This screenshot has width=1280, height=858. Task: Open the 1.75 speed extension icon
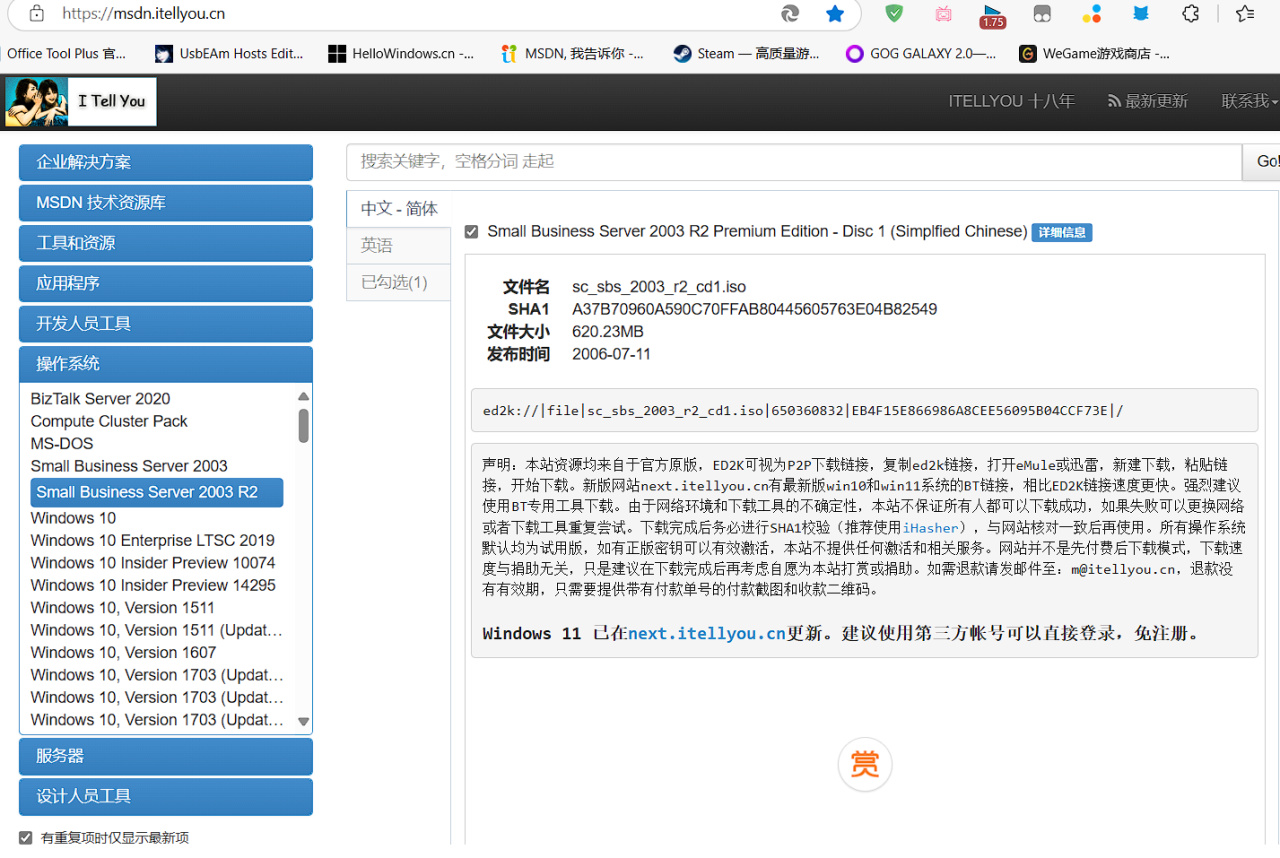(x=992, y=14)
